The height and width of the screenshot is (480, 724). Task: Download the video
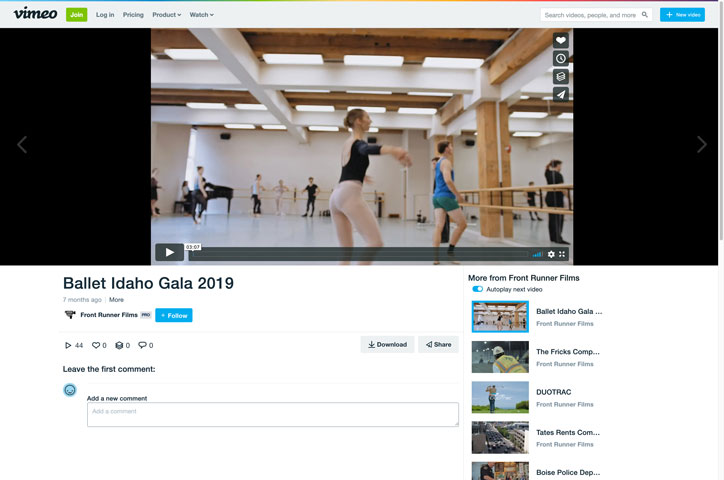pyautogui.click(x=387, y=344)
